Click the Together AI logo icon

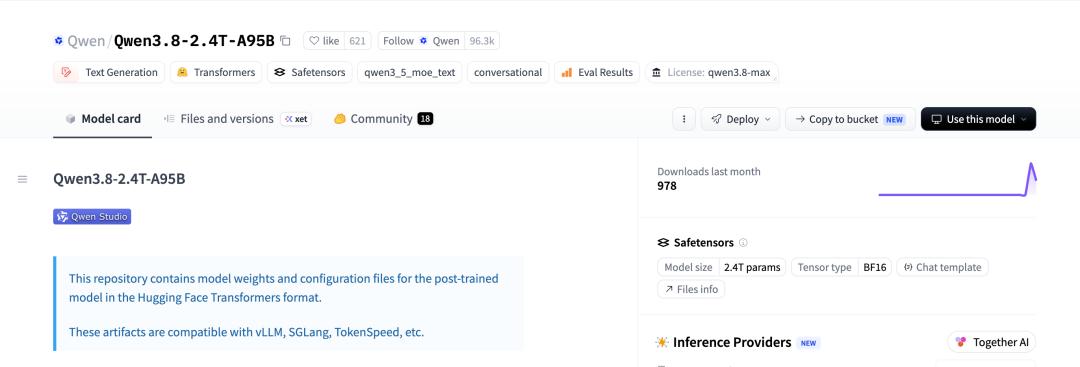coord(961,342)
